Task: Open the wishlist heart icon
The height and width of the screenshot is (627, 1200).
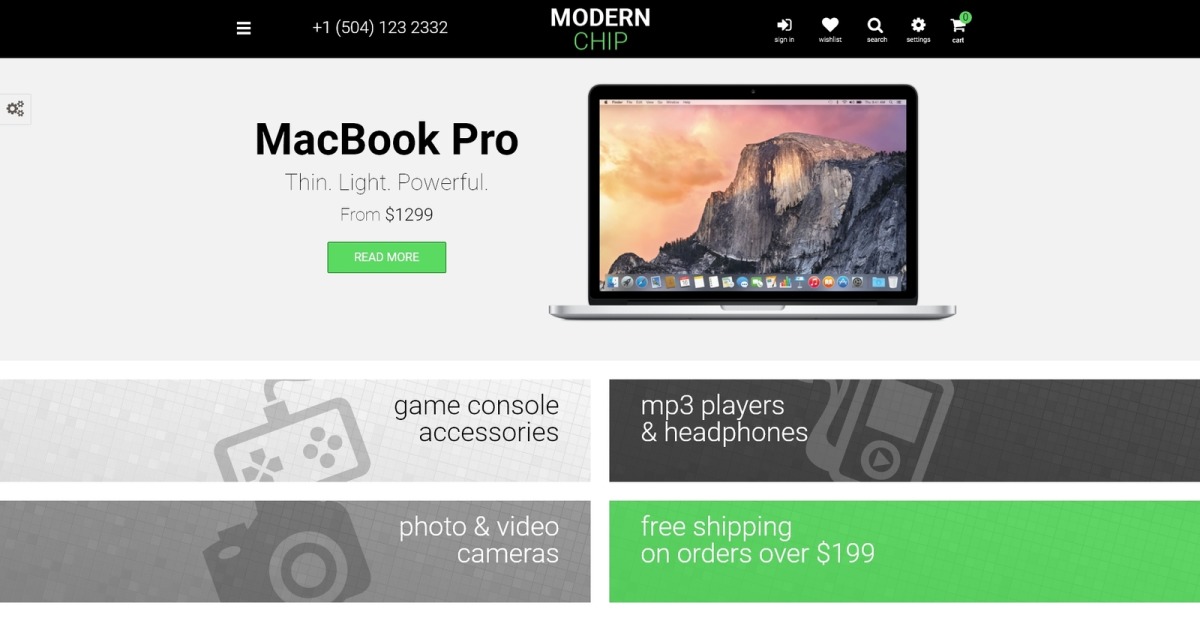Action: [830, 25]
